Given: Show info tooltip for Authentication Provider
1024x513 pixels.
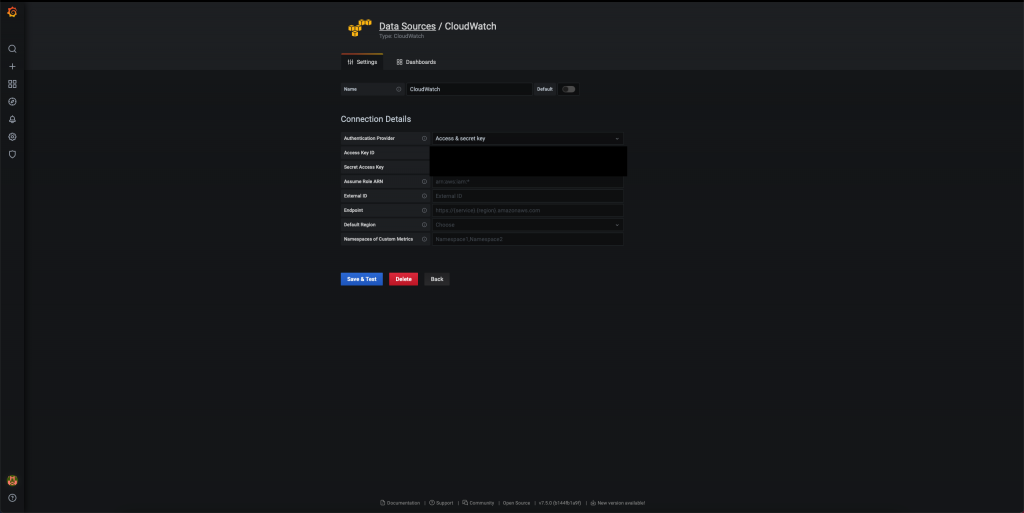Looking at the screenshot, I should tap(424, 138).
